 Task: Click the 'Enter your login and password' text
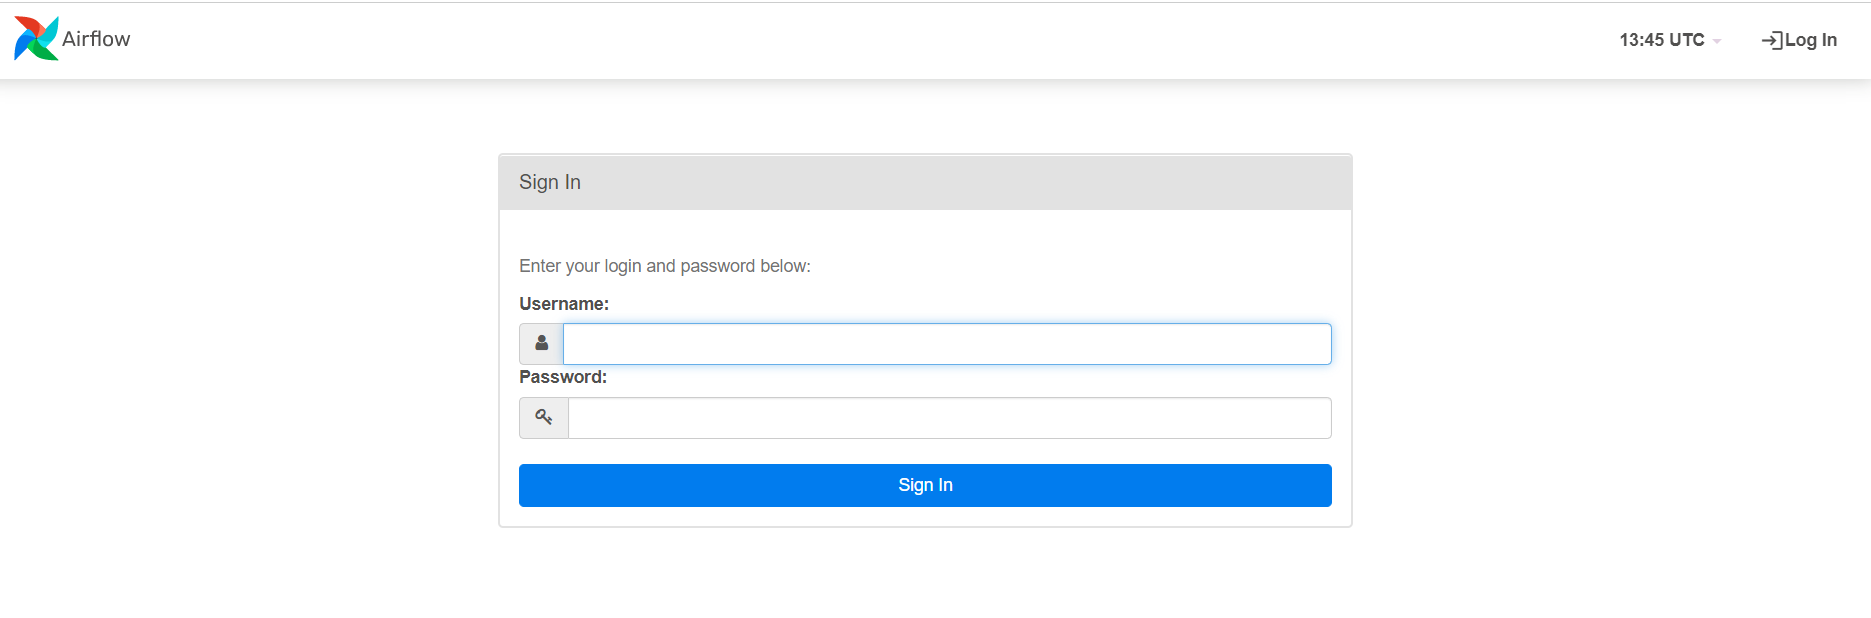click(665, 266)
